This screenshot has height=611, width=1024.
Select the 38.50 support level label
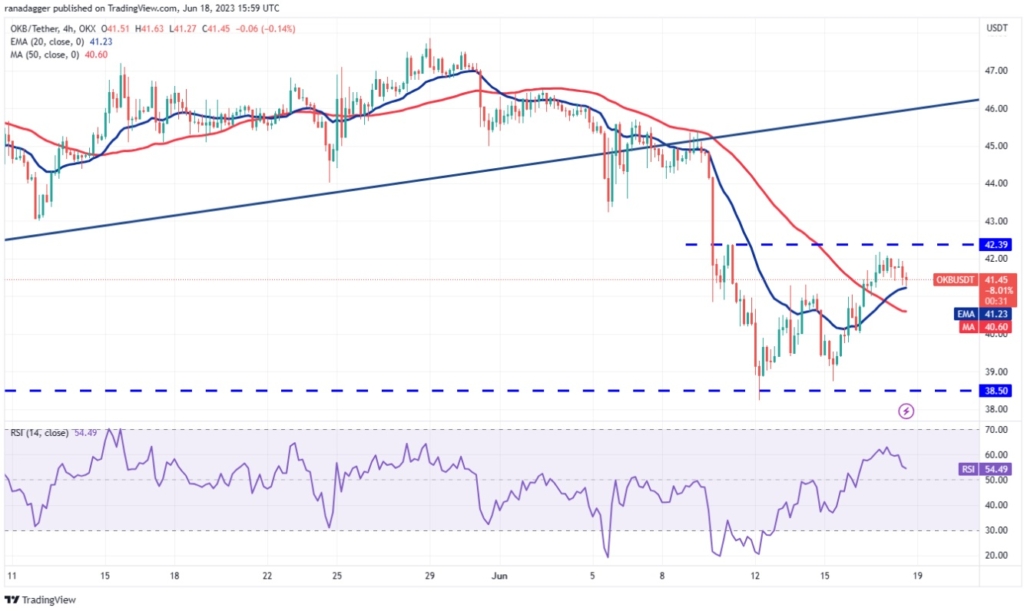996,391
